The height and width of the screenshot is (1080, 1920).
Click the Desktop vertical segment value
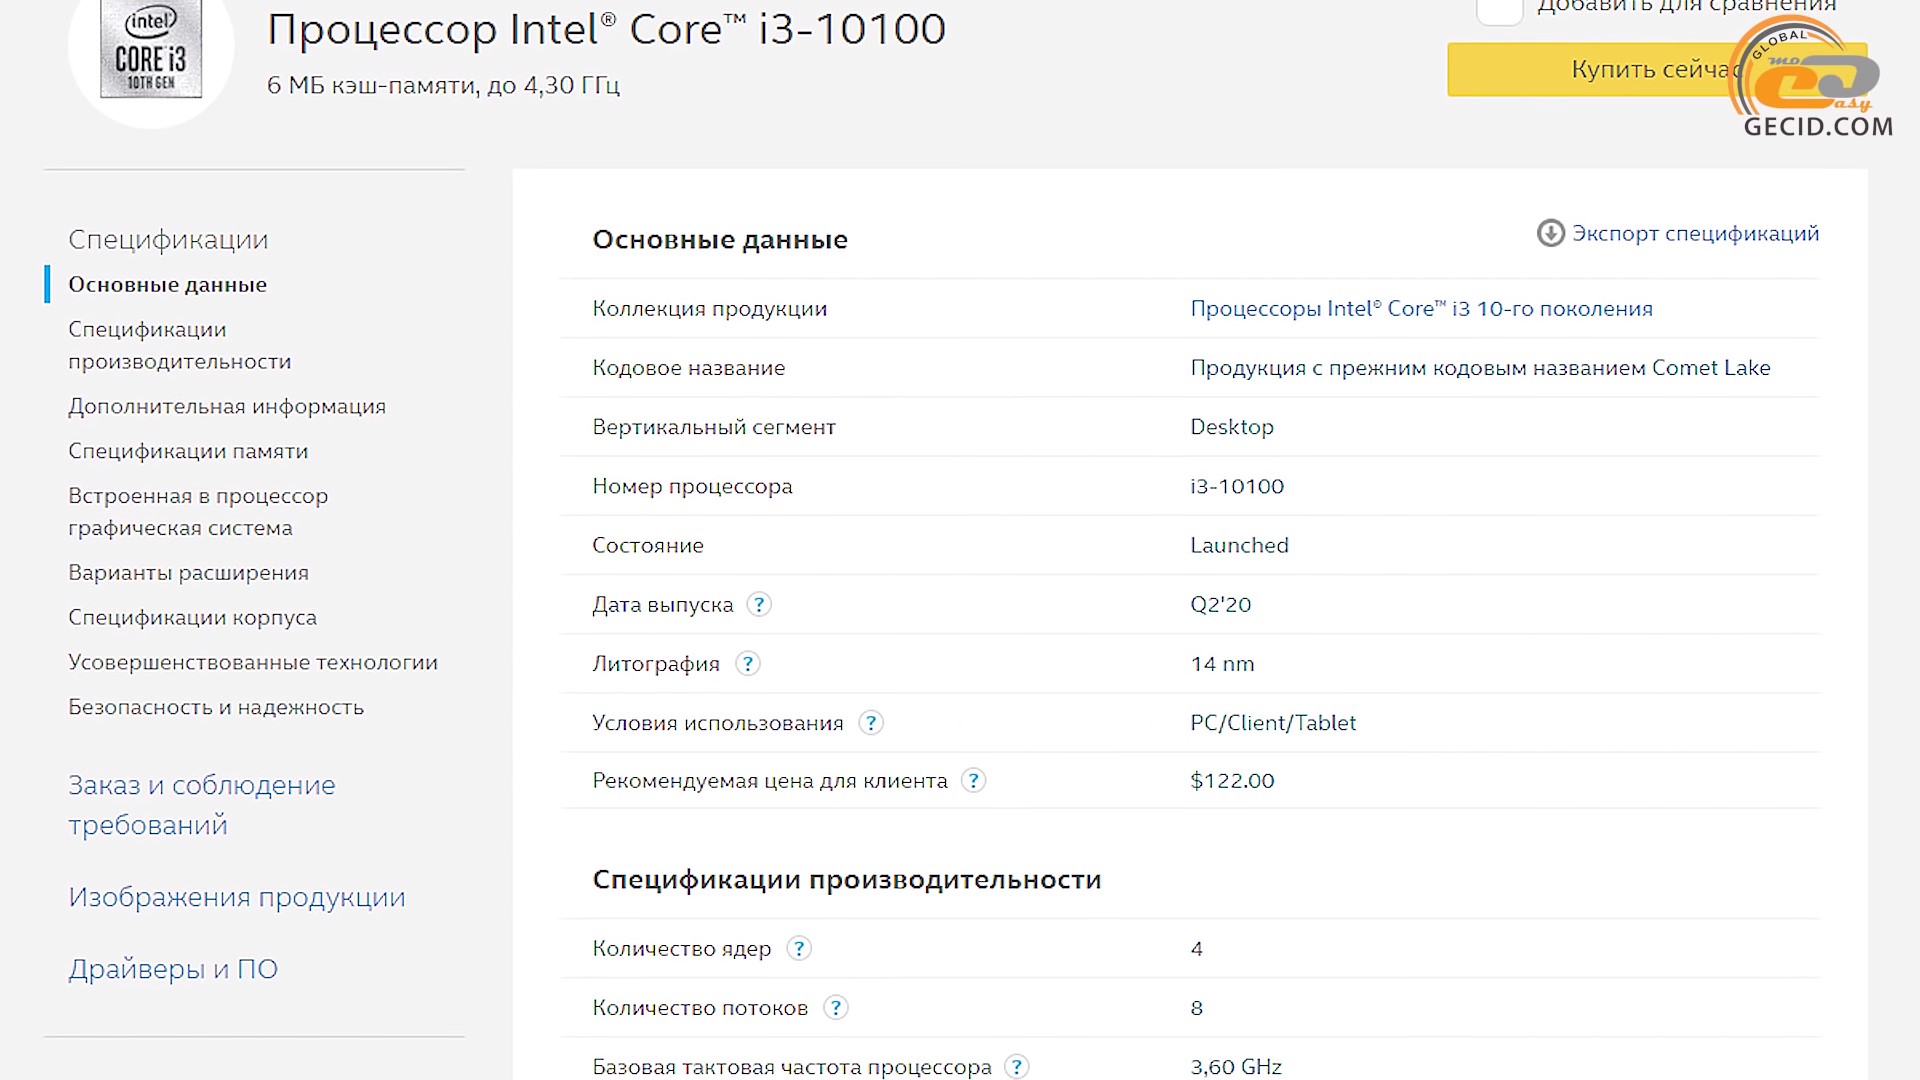tap(1232, 427)
